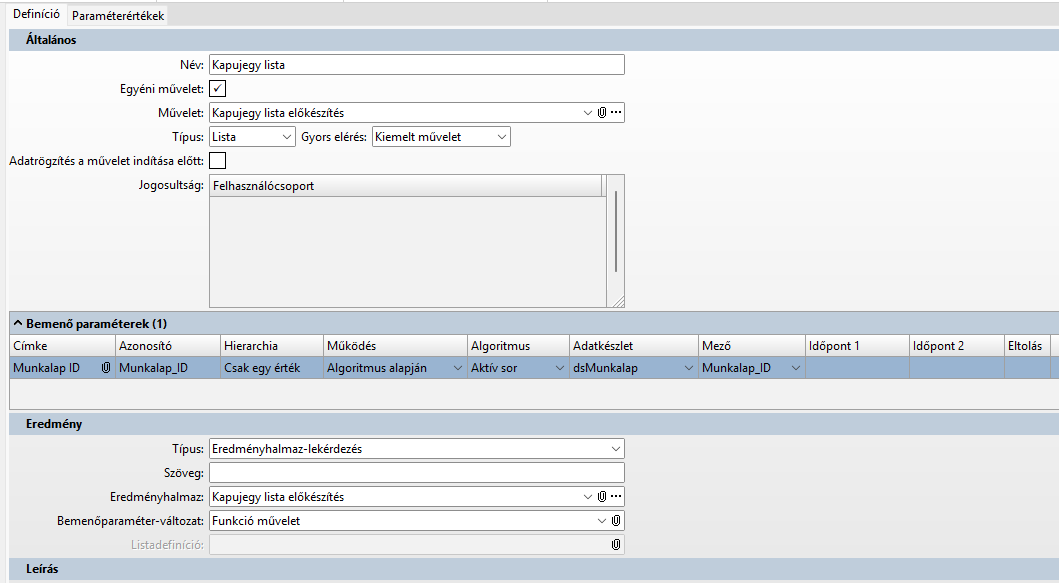Viewport: 1059px width, 583px height.
Task: Enable Adatrögzítés a művelet indítása előtt
Action: point(217,161)
